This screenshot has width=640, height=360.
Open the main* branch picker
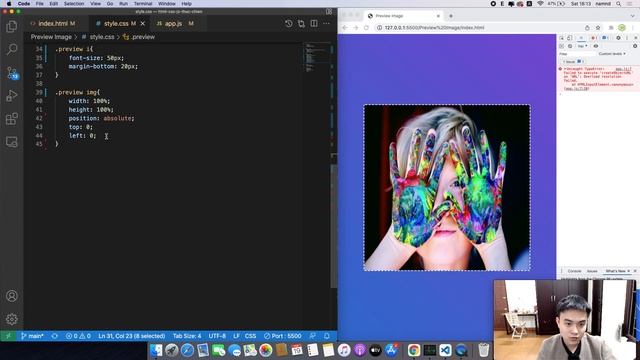coord(32,336)
